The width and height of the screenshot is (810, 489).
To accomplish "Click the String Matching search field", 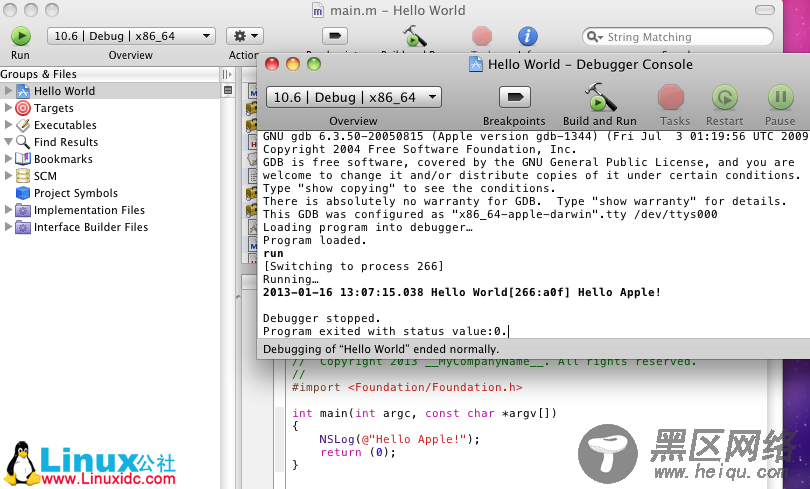I will pyautogui.click(x=678, y=37).
